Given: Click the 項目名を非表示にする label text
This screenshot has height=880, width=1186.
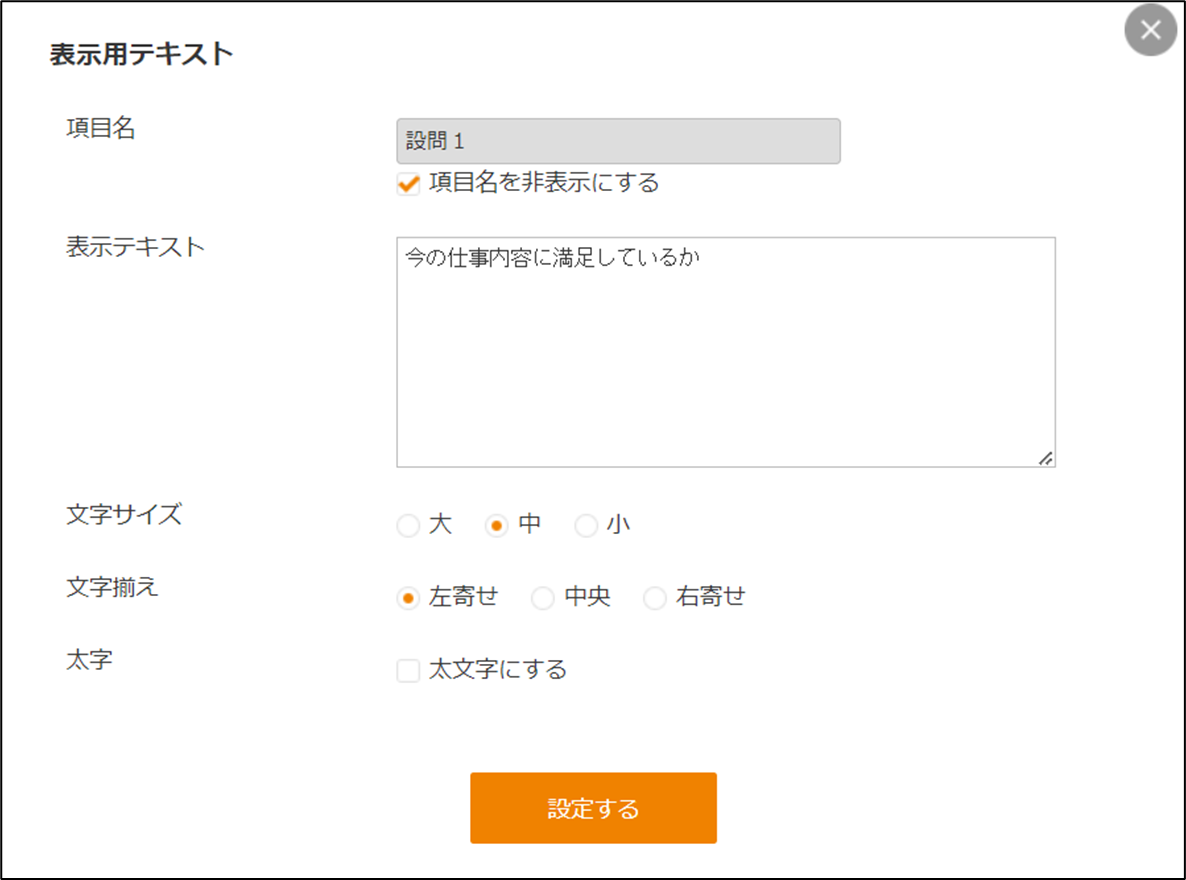Looking at the screenshot, I should 544,183.
